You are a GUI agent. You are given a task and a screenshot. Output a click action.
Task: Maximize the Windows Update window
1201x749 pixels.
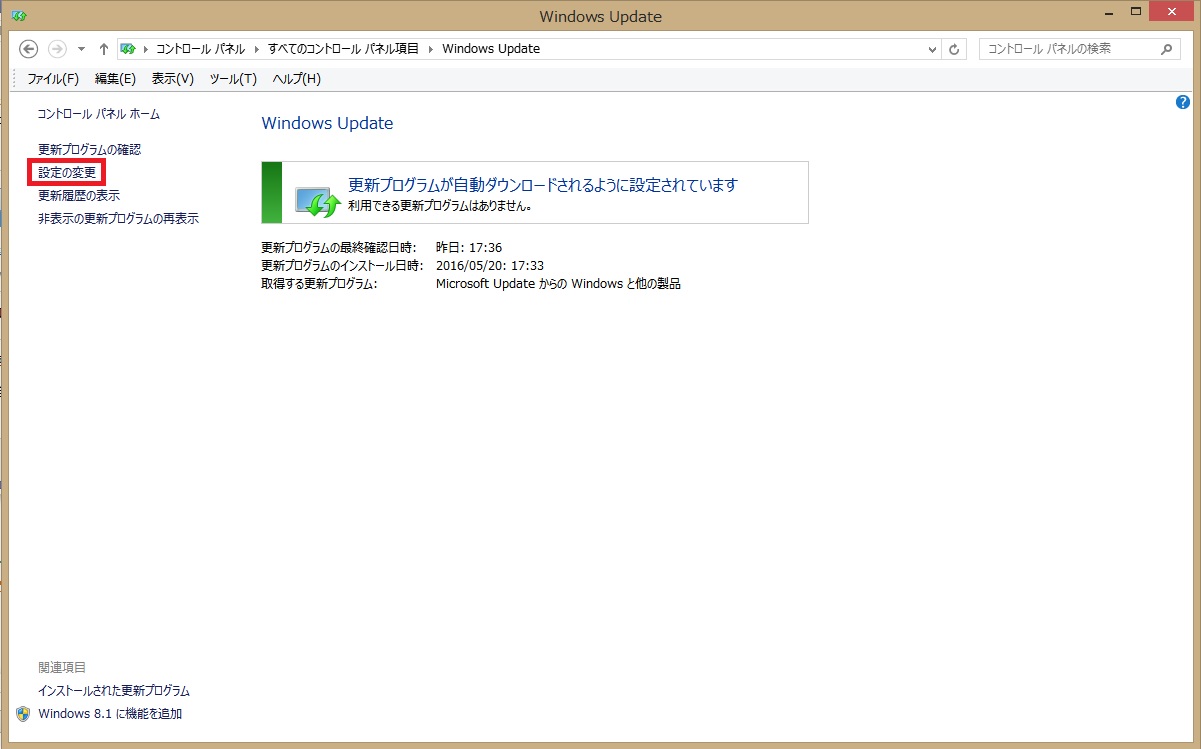coord(1135,11)
